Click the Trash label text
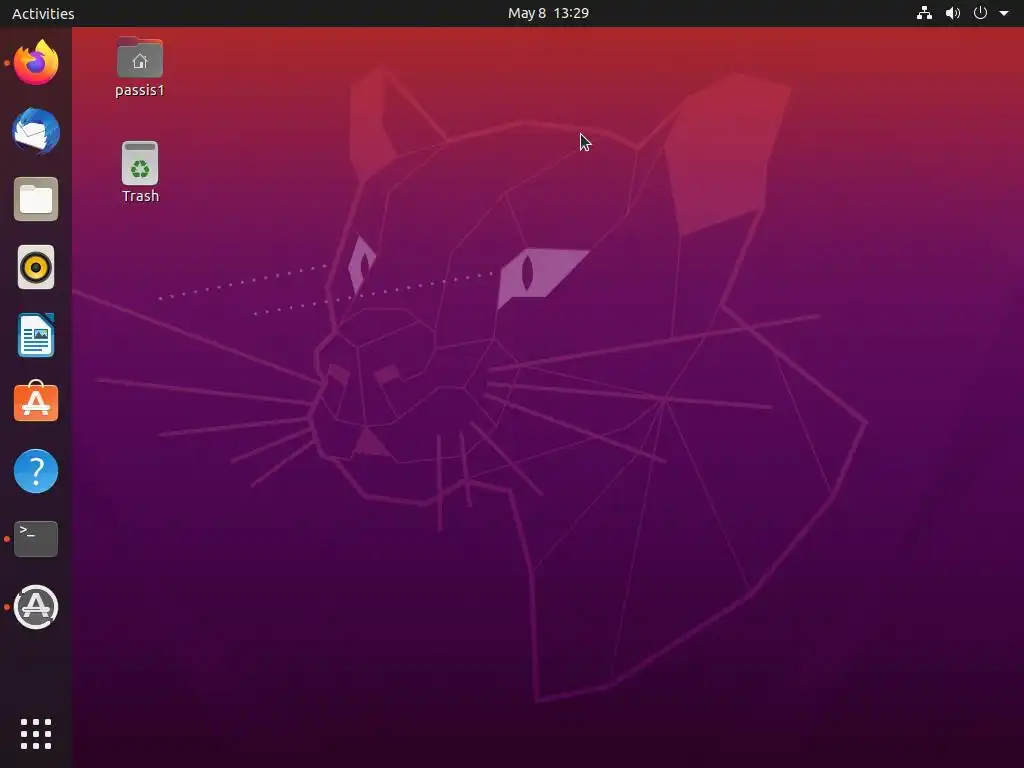 [x=140, y=196]
